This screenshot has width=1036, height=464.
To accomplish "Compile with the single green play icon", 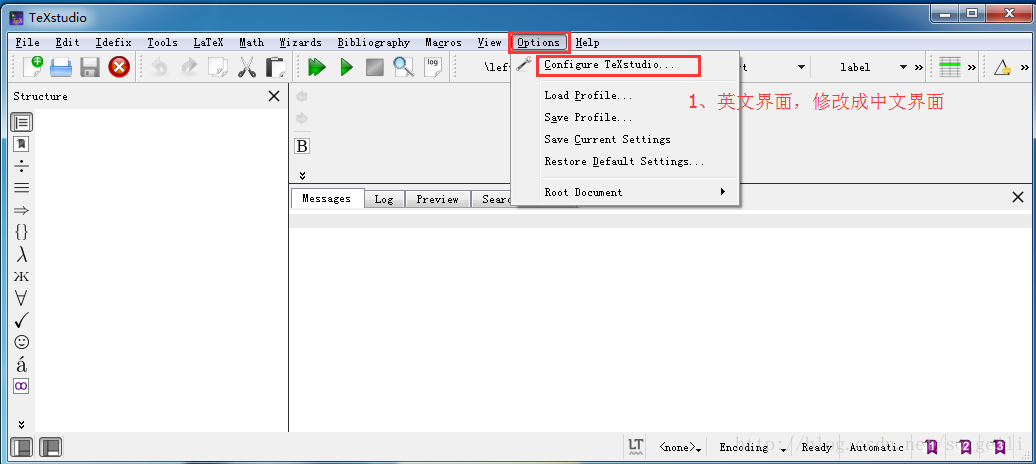I will (x=346, y=67).
